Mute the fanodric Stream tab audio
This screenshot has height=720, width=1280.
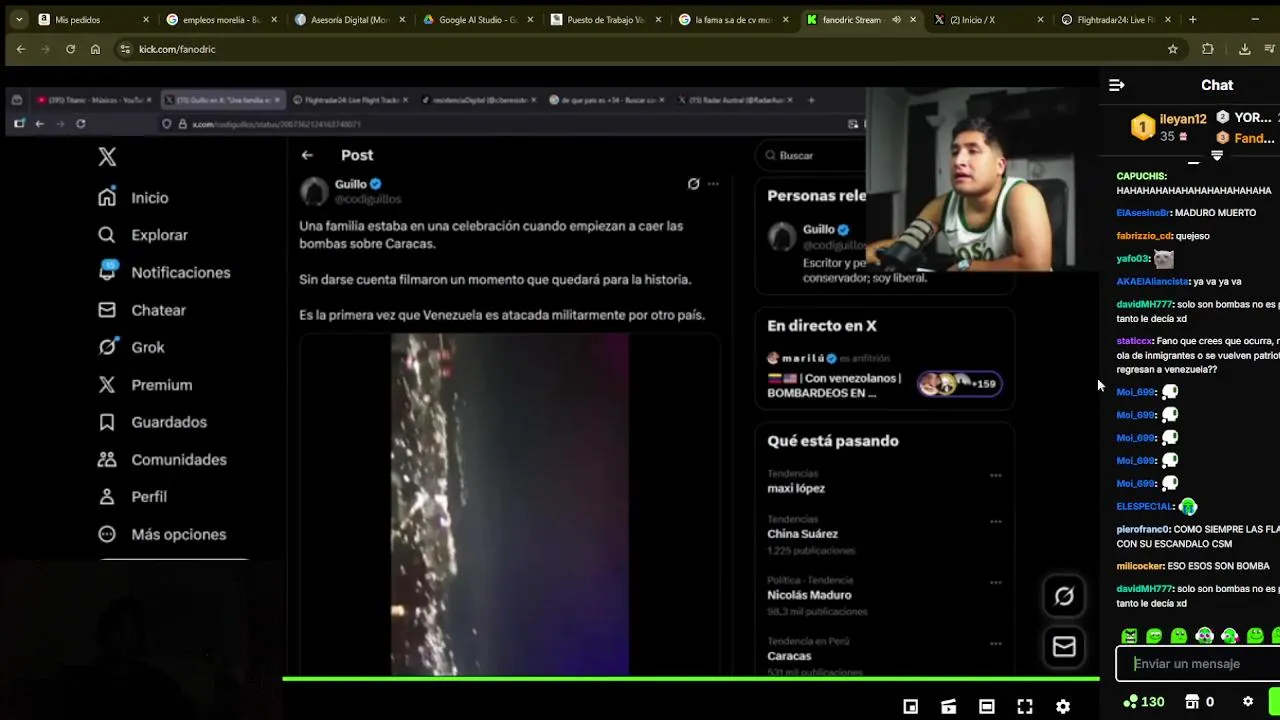click(896, 19)
